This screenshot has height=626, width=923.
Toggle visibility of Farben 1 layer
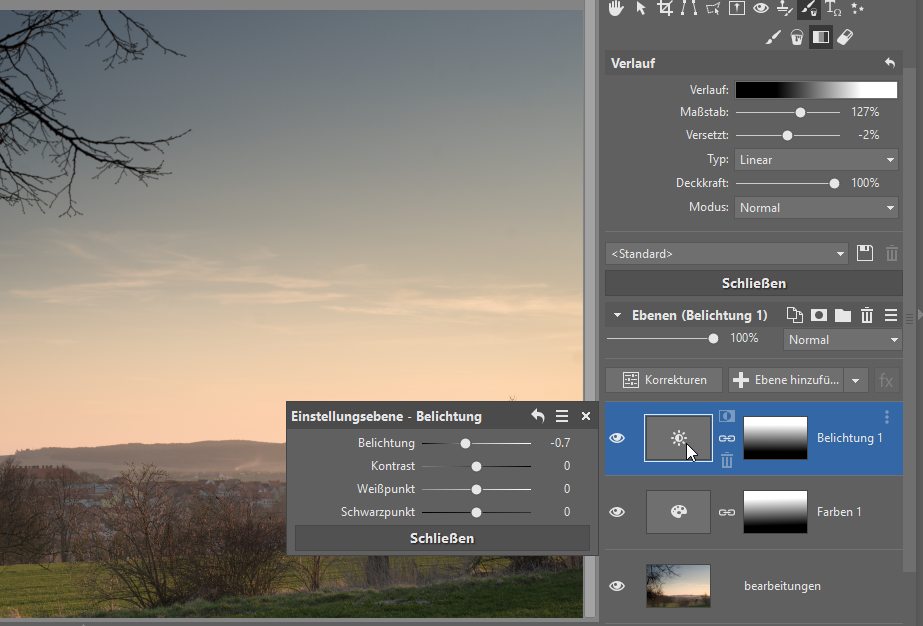tap(617, 512)
